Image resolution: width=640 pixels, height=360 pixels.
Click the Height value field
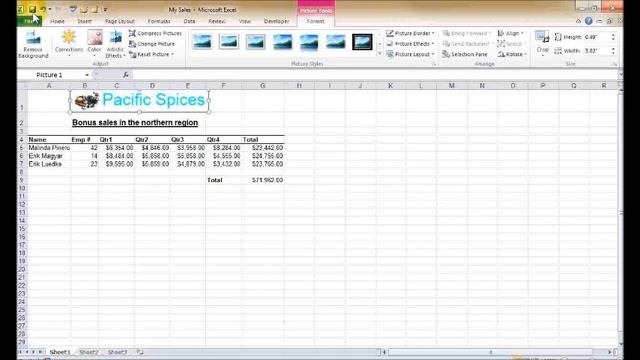597,37
